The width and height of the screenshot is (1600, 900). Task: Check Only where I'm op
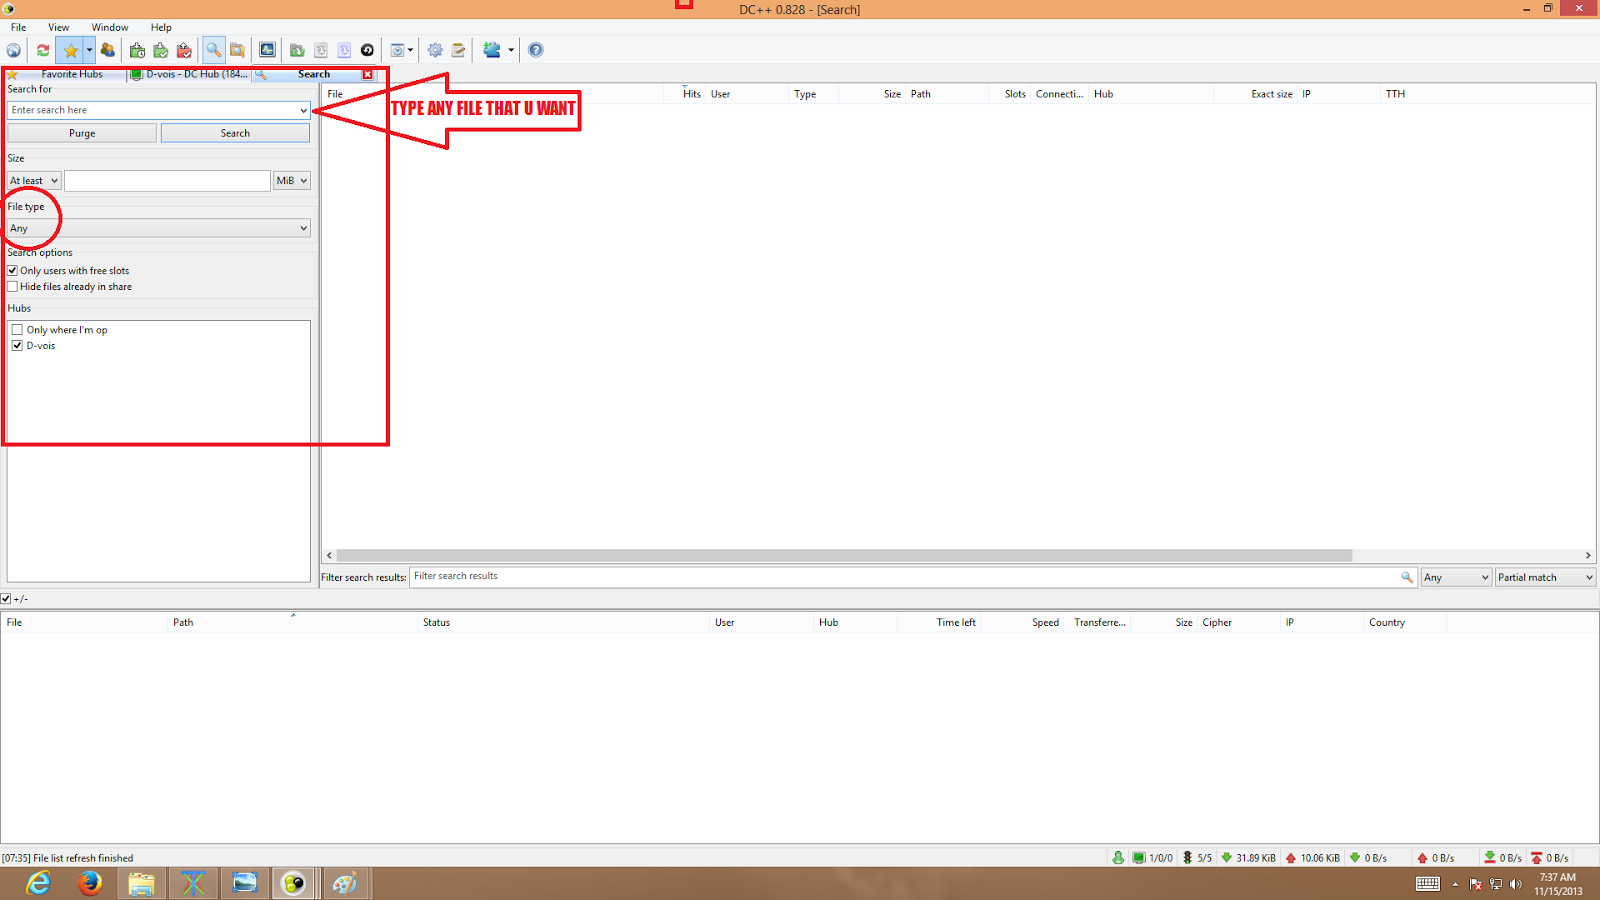tap(17, 329)
